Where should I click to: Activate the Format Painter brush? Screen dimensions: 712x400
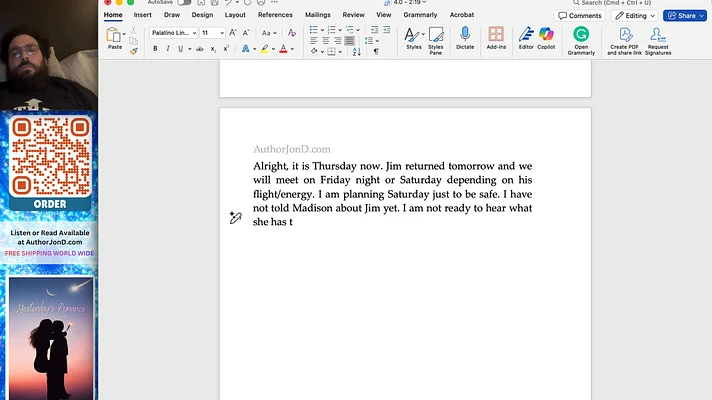coord(134,51)
